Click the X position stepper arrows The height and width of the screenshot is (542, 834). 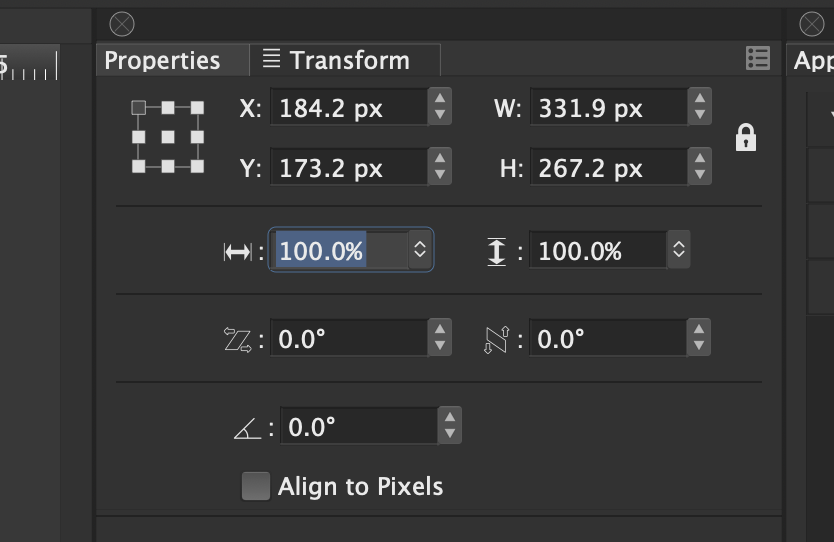pyautogui.click(x=439, y=107)
